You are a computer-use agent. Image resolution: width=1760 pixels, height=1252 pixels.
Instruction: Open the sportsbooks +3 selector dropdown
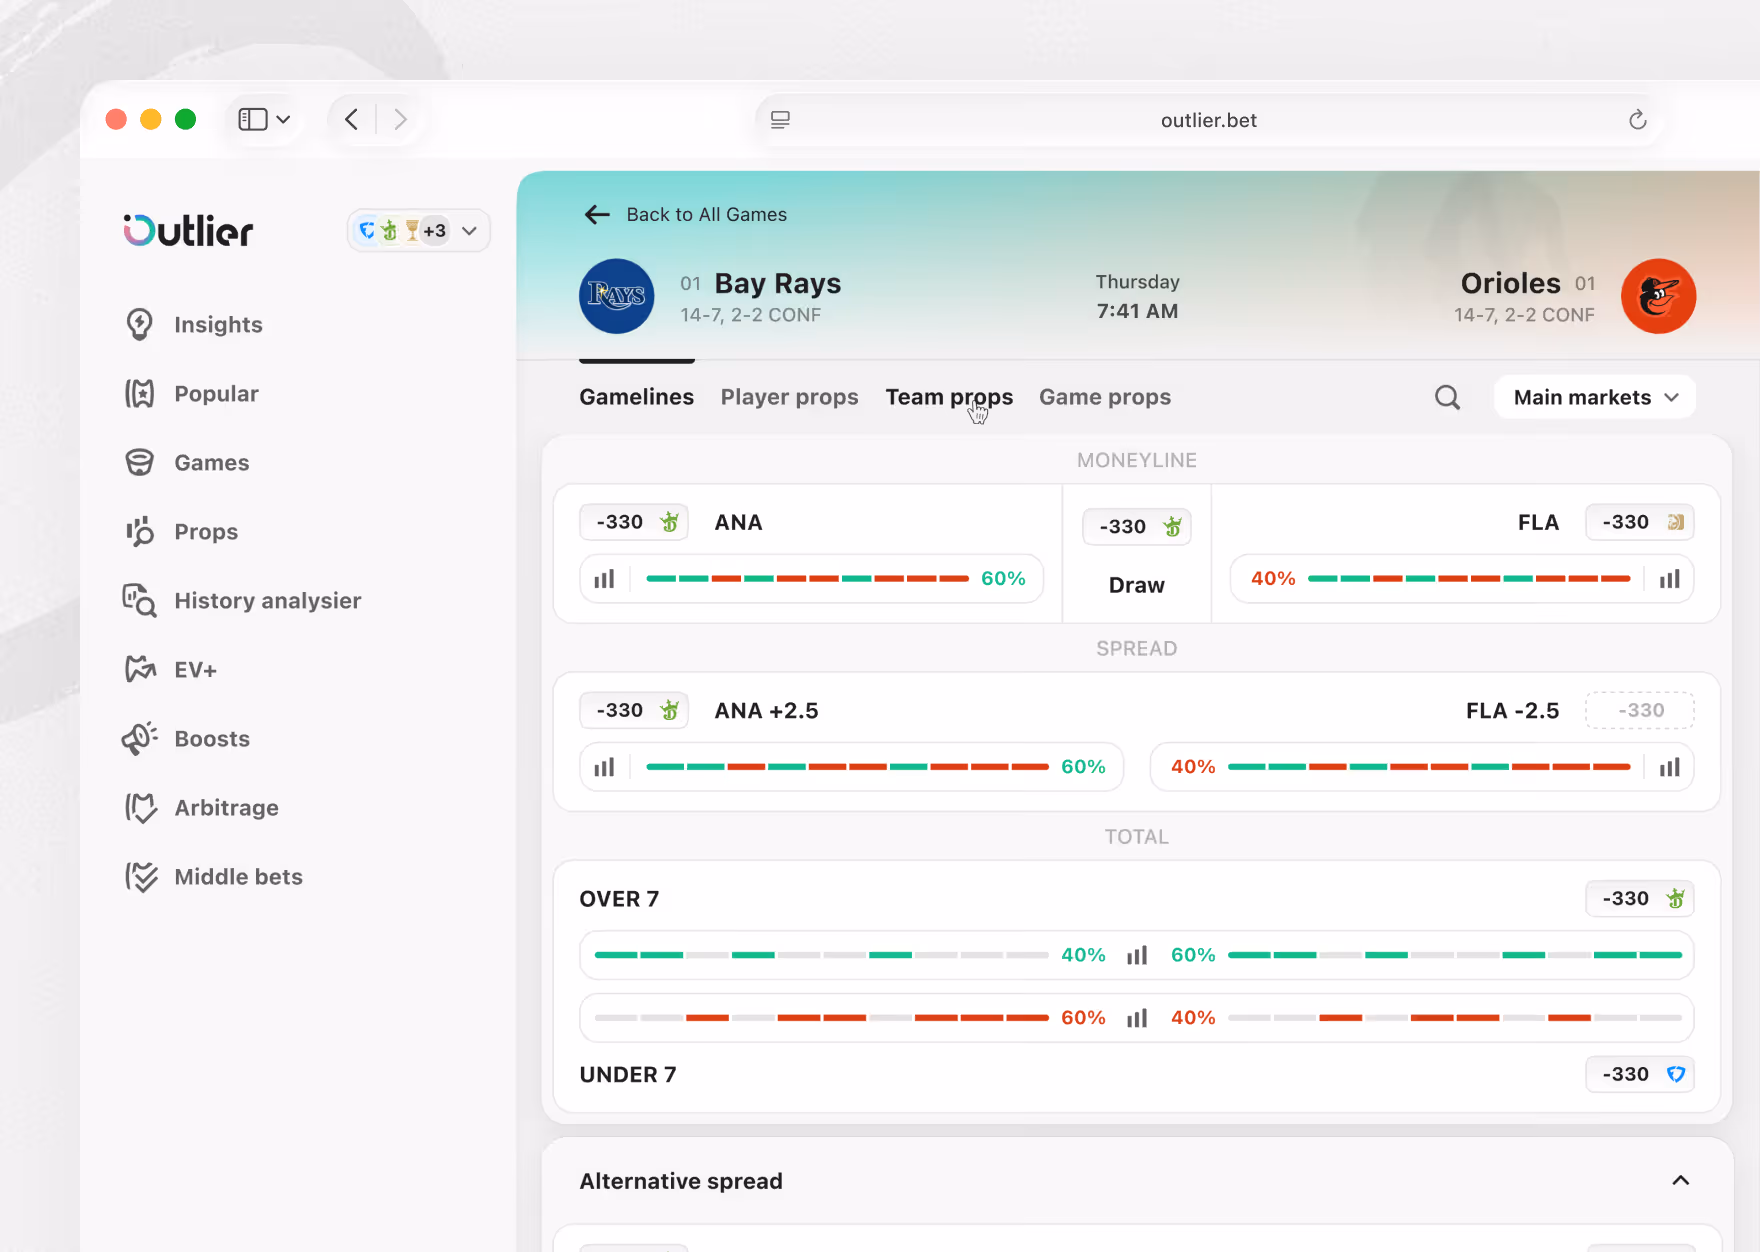(418, 231)
